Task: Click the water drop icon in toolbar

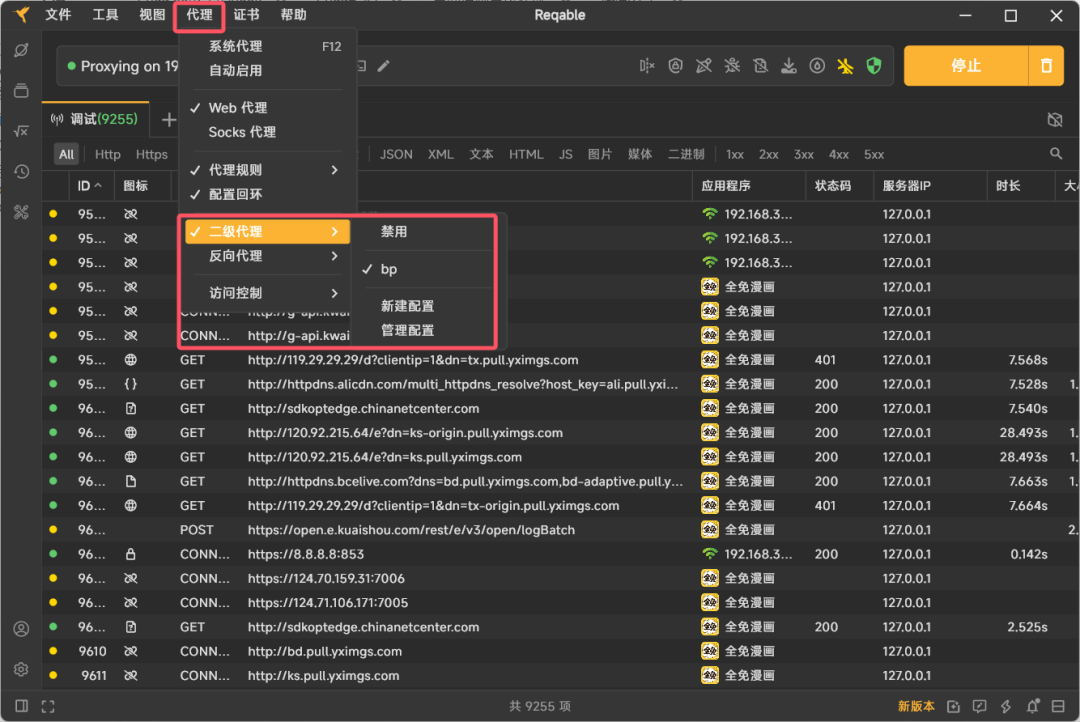Action: click(818, 64)
